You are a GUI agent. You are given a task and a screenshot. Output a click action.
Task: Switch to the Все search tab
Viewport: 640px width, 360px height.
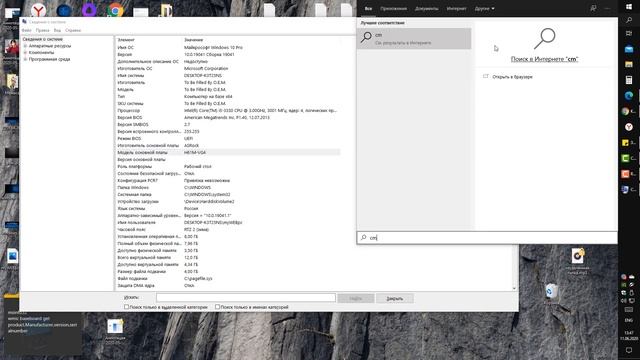[368, 8]
